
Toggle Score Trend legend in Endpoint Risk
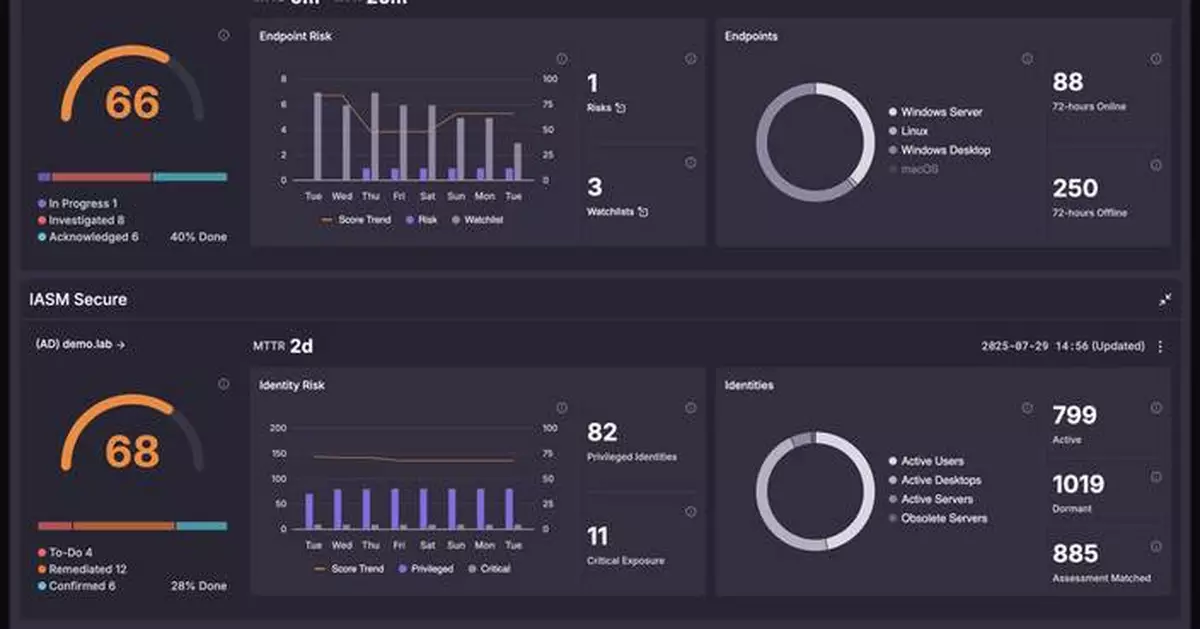pos(355,219)
